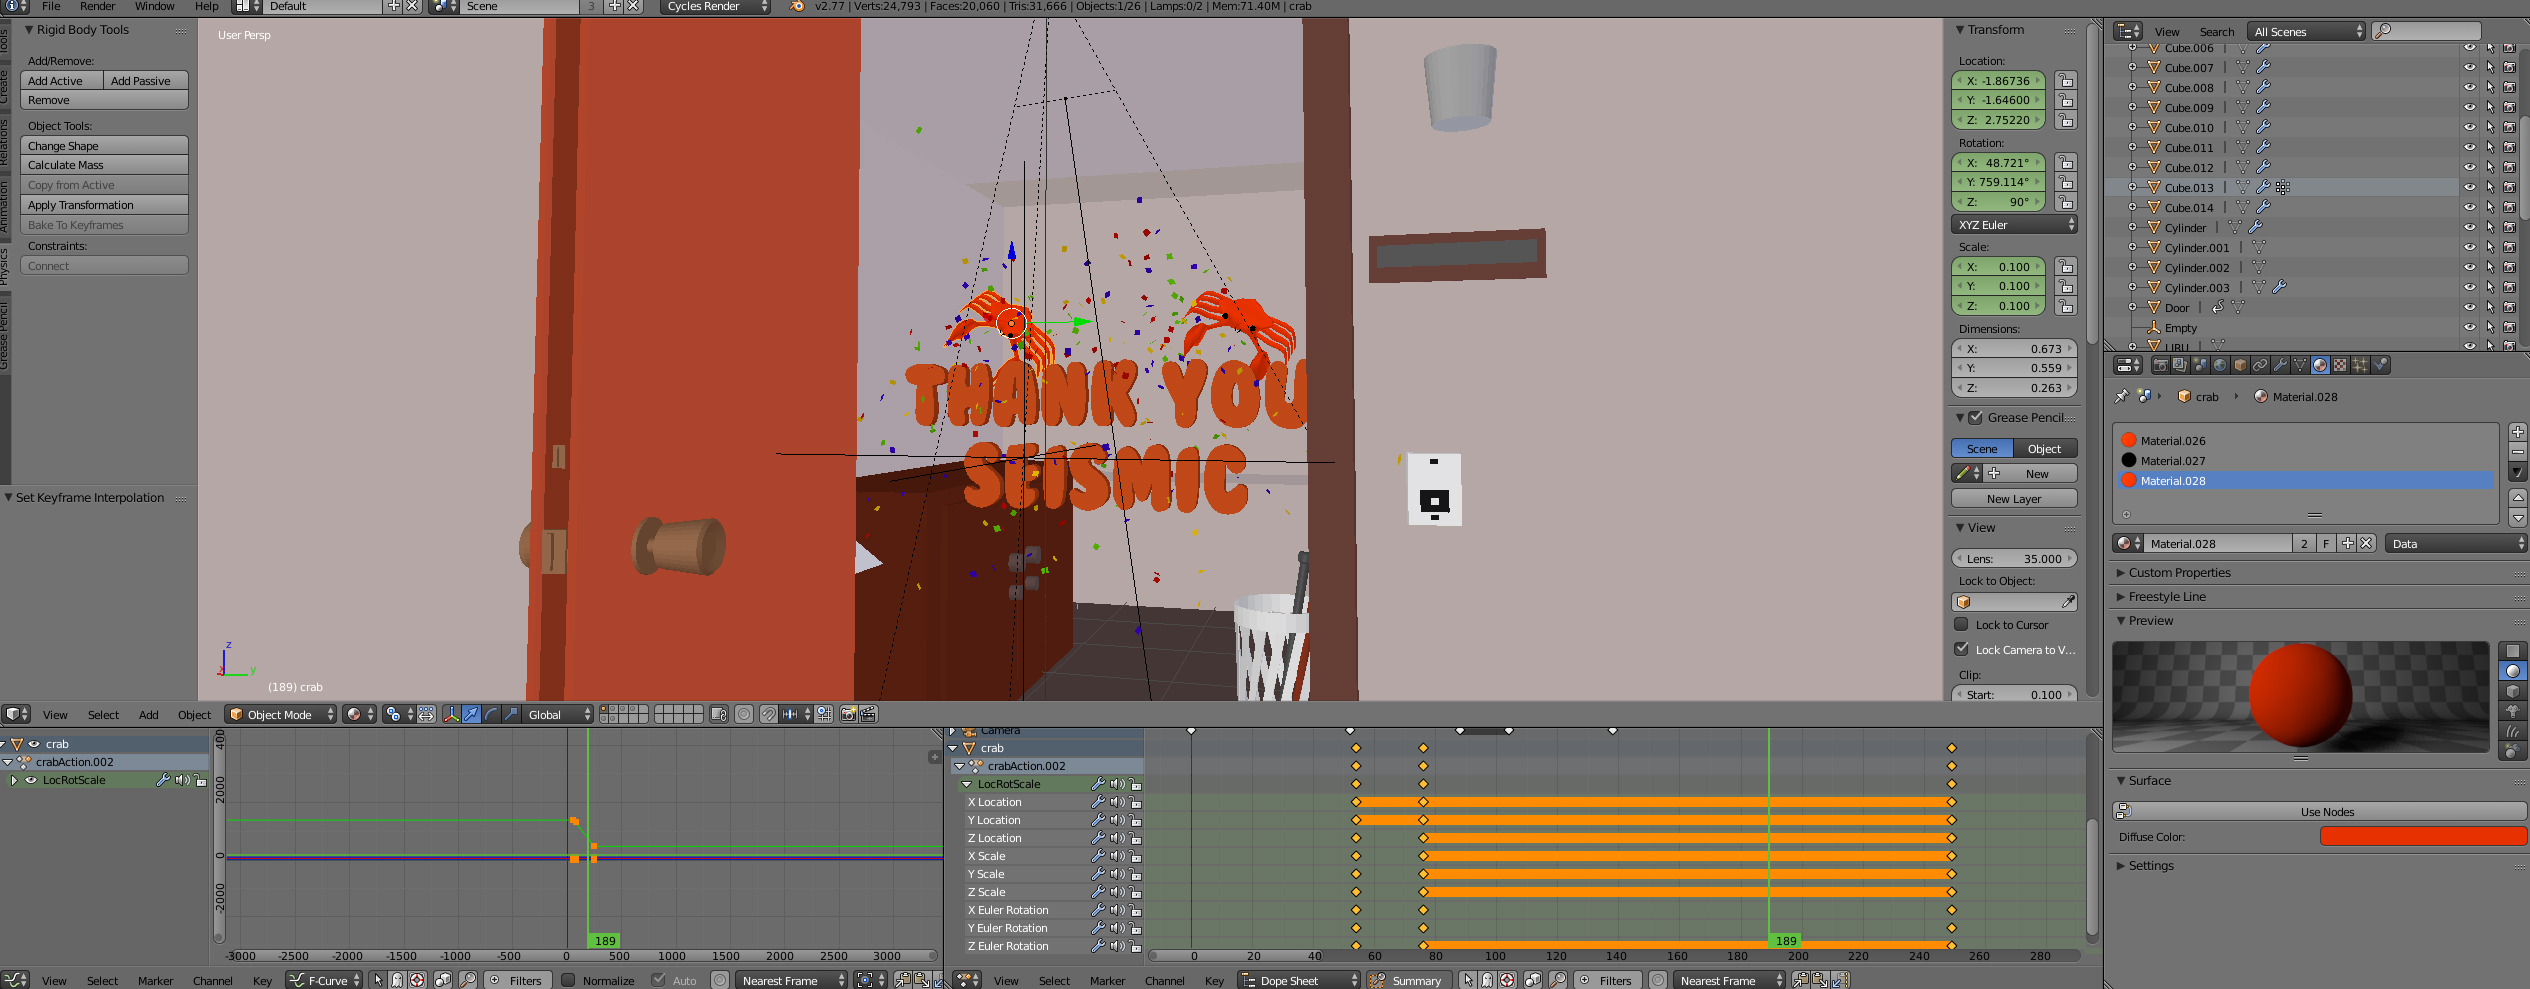2530x989 pixels.
Task: Open Modifiers wrench properties tab
Action: pos(2280,365)
